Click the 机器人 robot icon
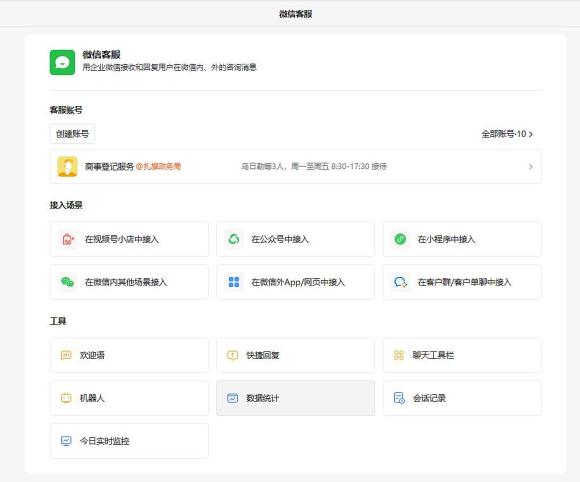This screenshot has height=482, width=580. pyautogui.click(x=66, y=398)
